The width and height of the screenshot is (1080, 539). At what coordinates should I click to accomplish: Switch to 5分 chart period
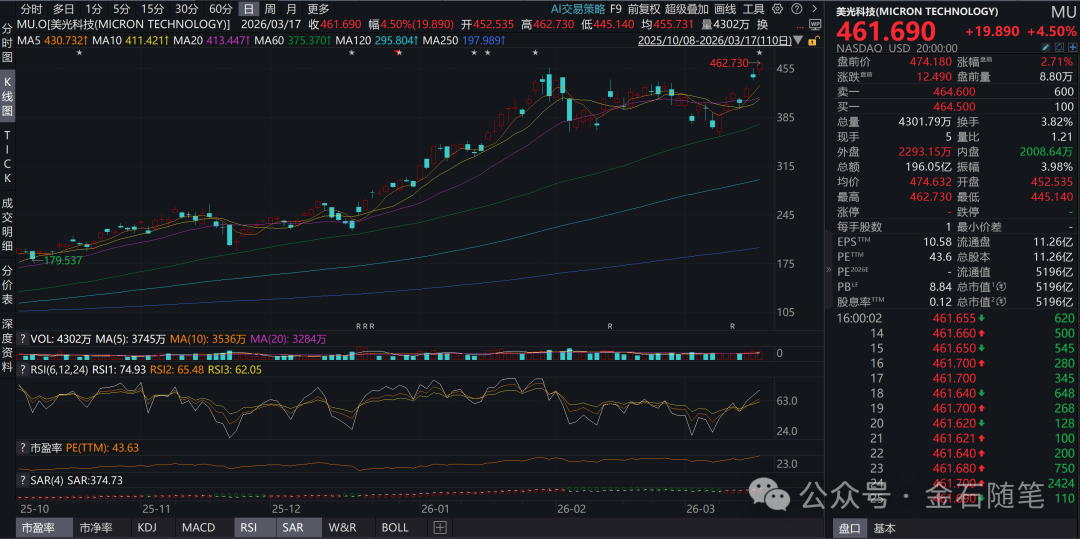click(121, 9)
